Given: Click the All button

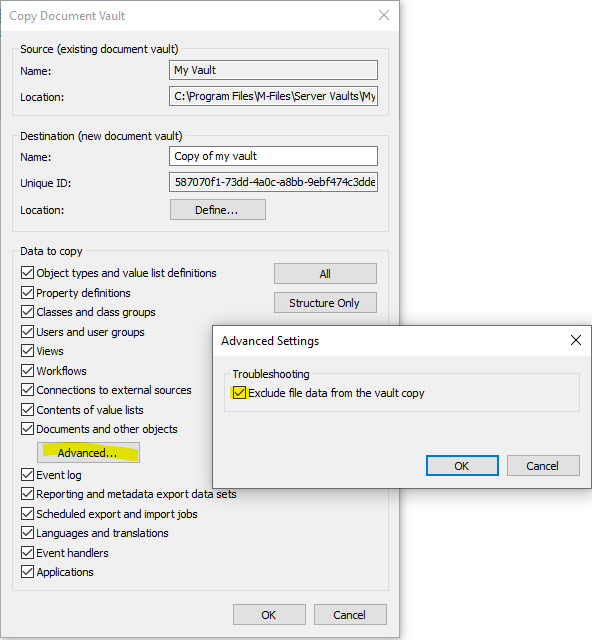Looking at the screenshot, I should 325,273.
